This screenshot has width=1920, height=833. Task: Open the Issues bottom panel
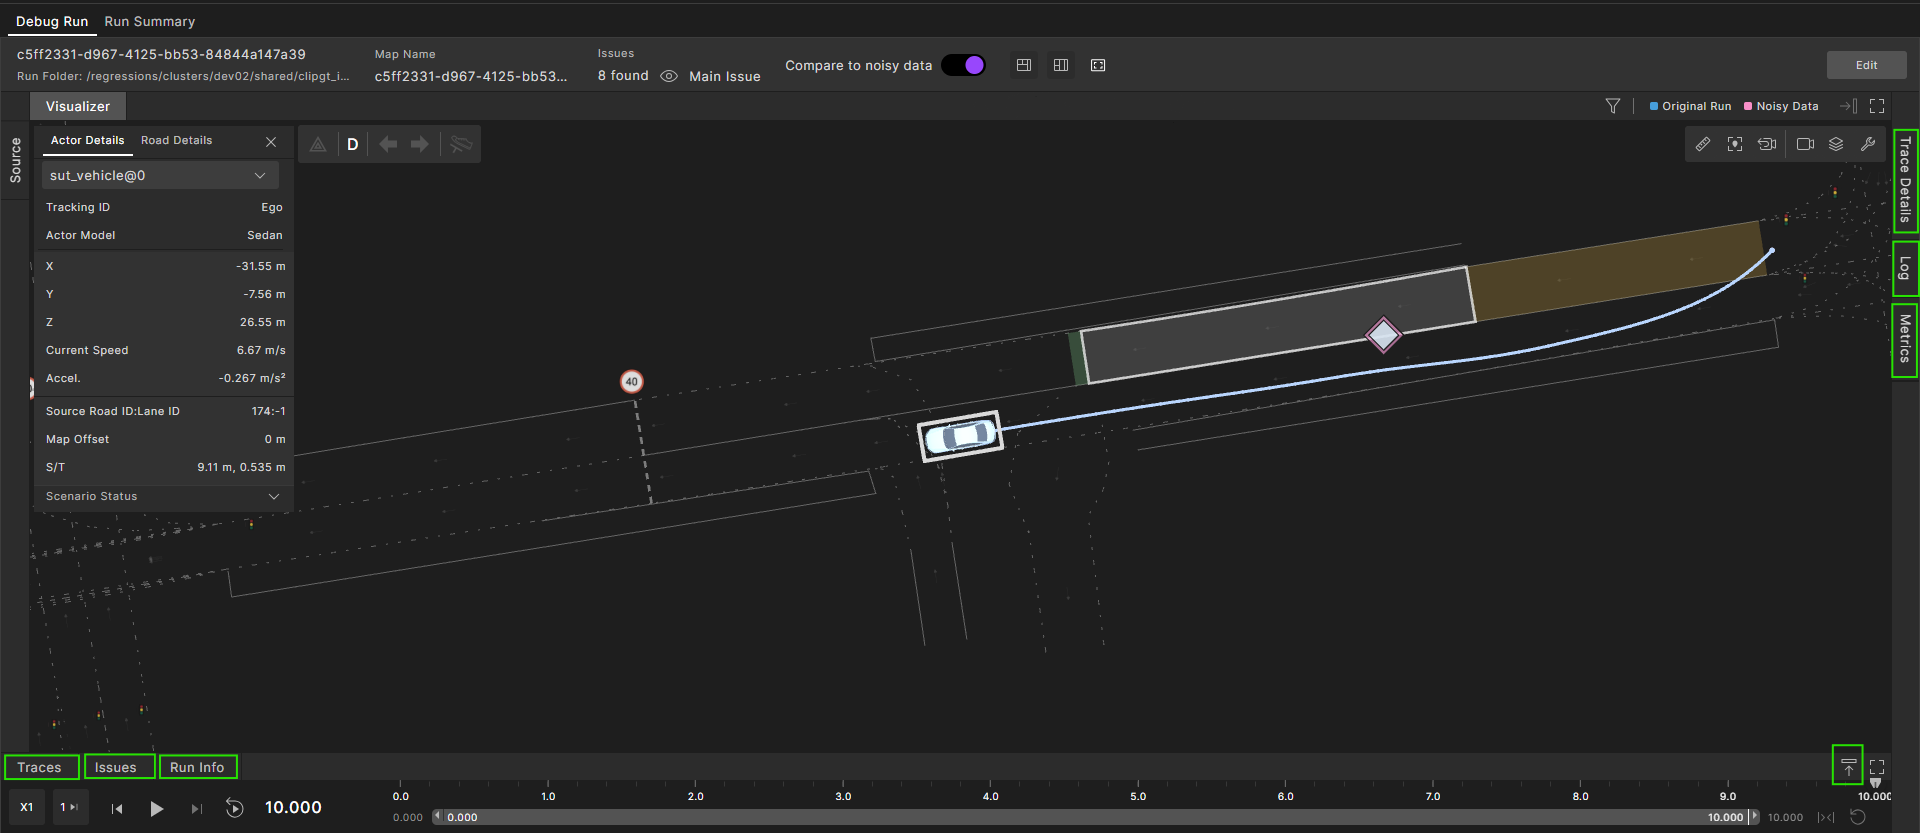(x=116, y=767)
